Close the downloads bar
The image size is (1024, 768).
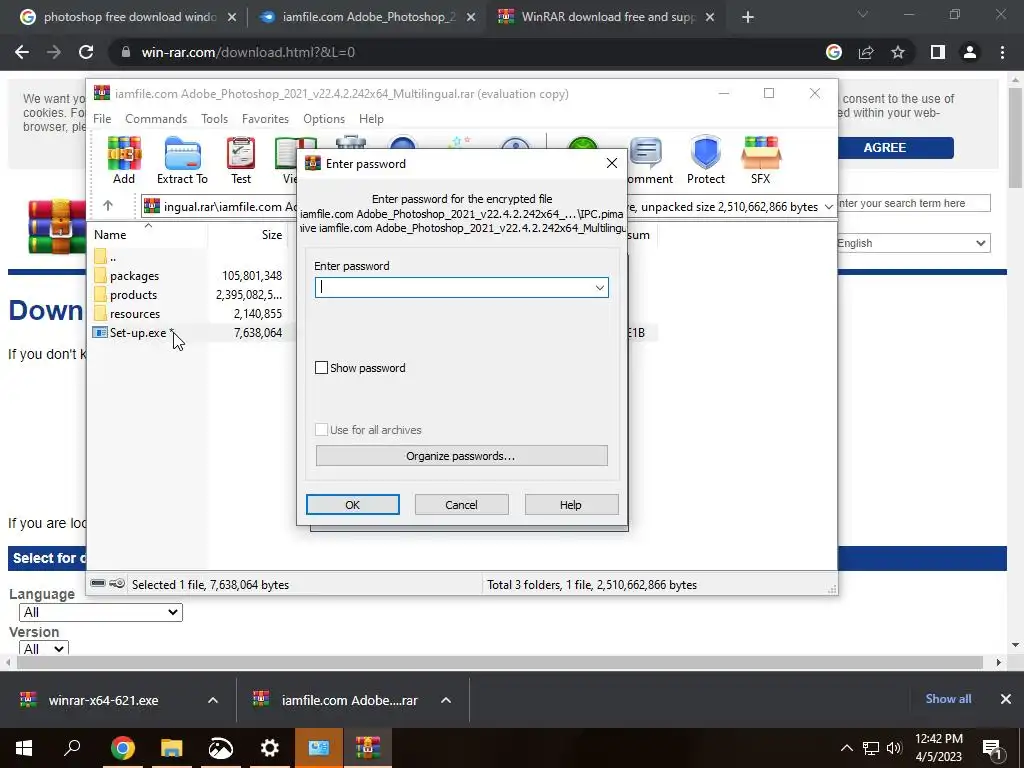click(x=1006, y=699)
